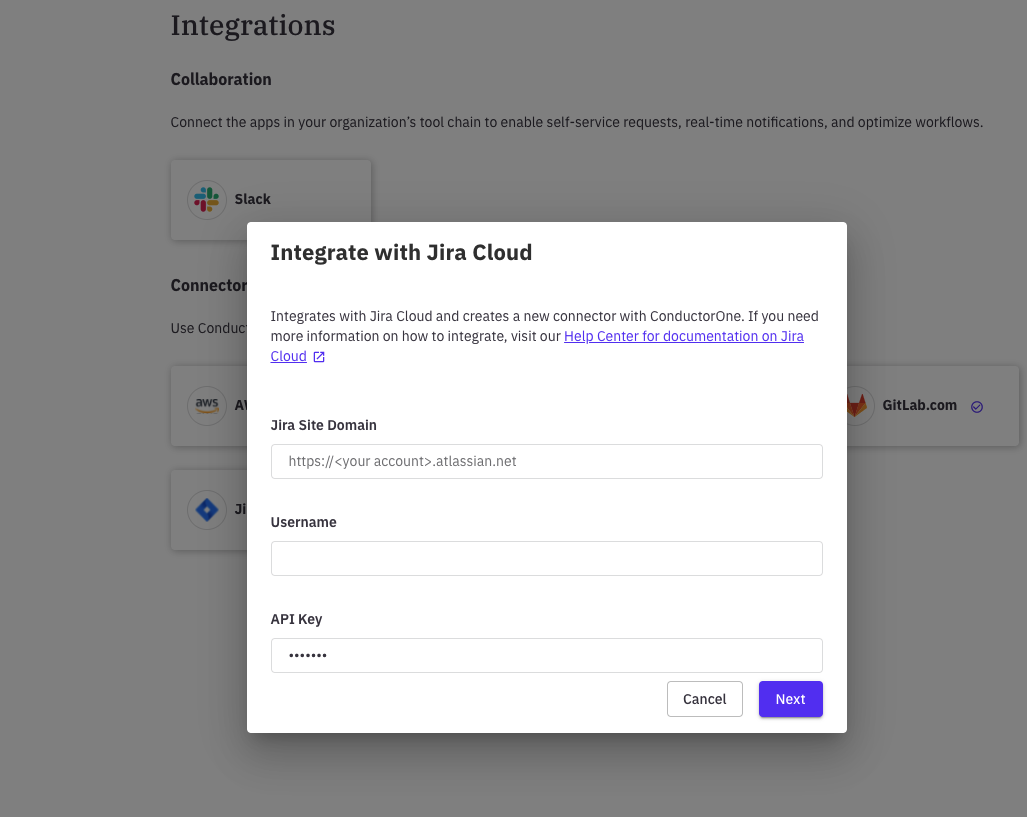
Task: Click the Username field label
Action: [x=303, y=522]
